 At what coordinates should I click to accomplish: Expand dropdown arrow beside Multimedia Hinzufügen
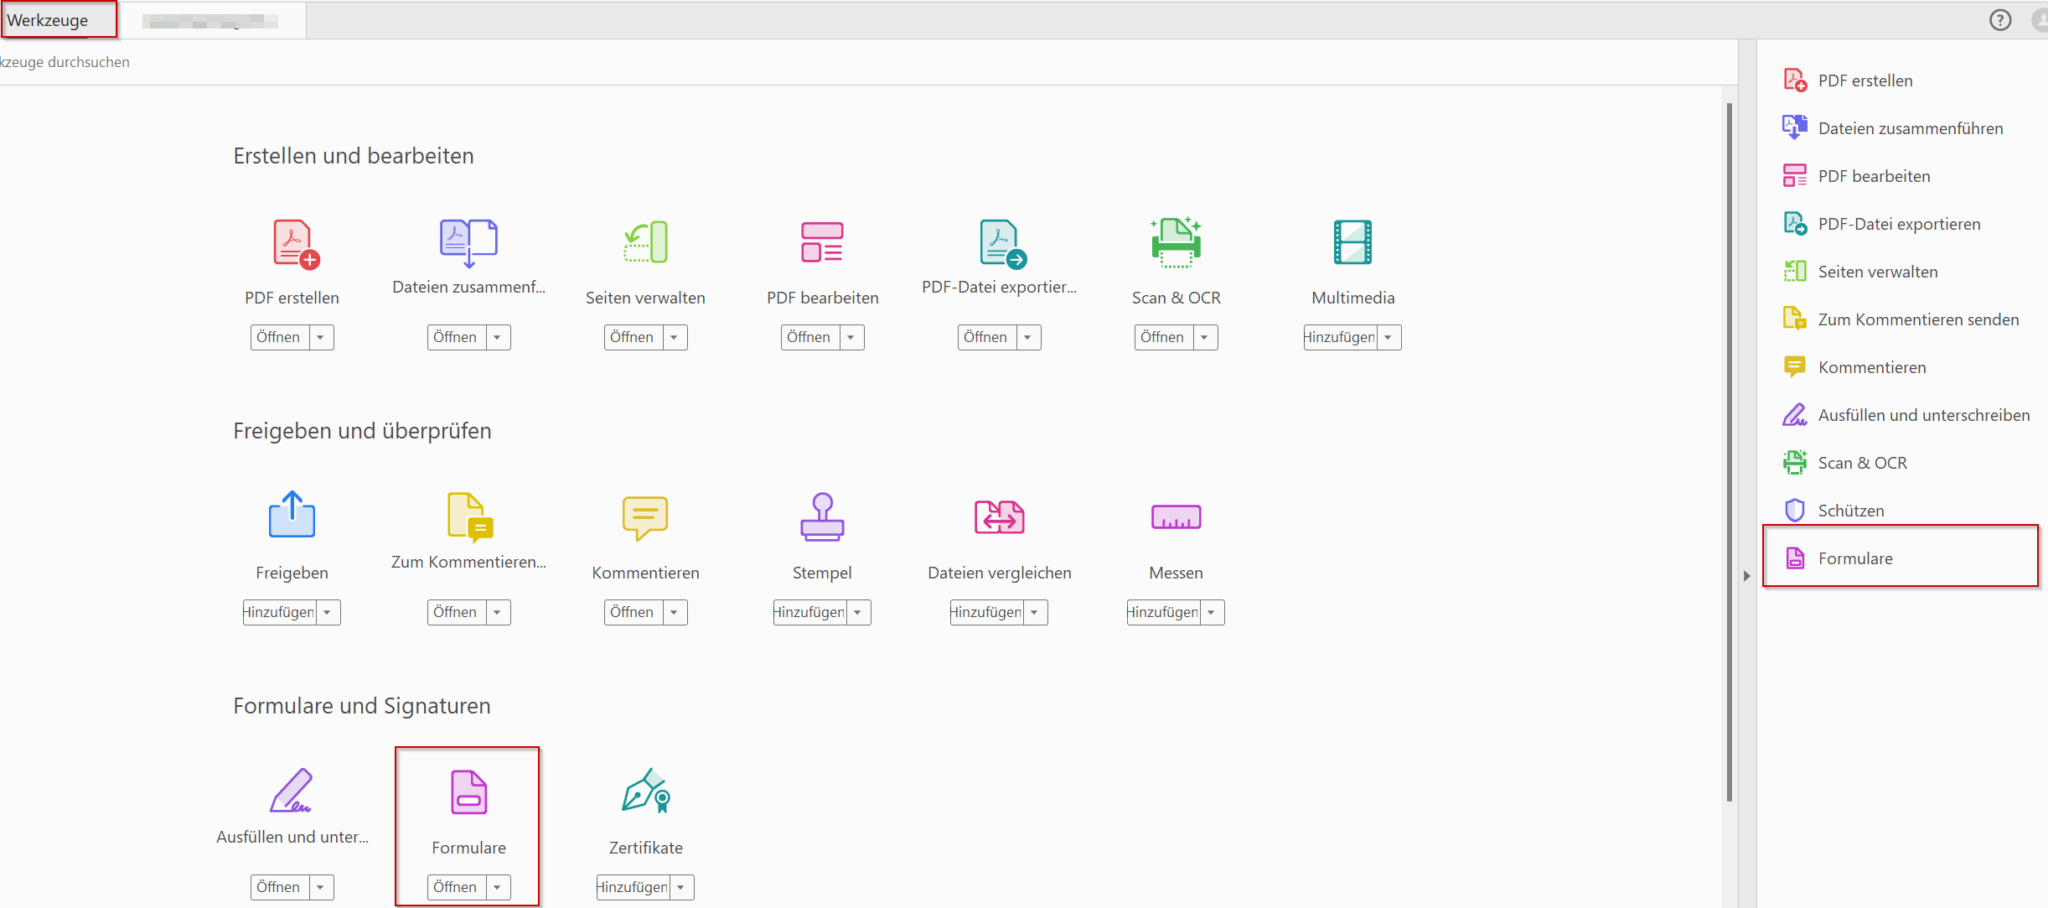[x=1389, y=338]
